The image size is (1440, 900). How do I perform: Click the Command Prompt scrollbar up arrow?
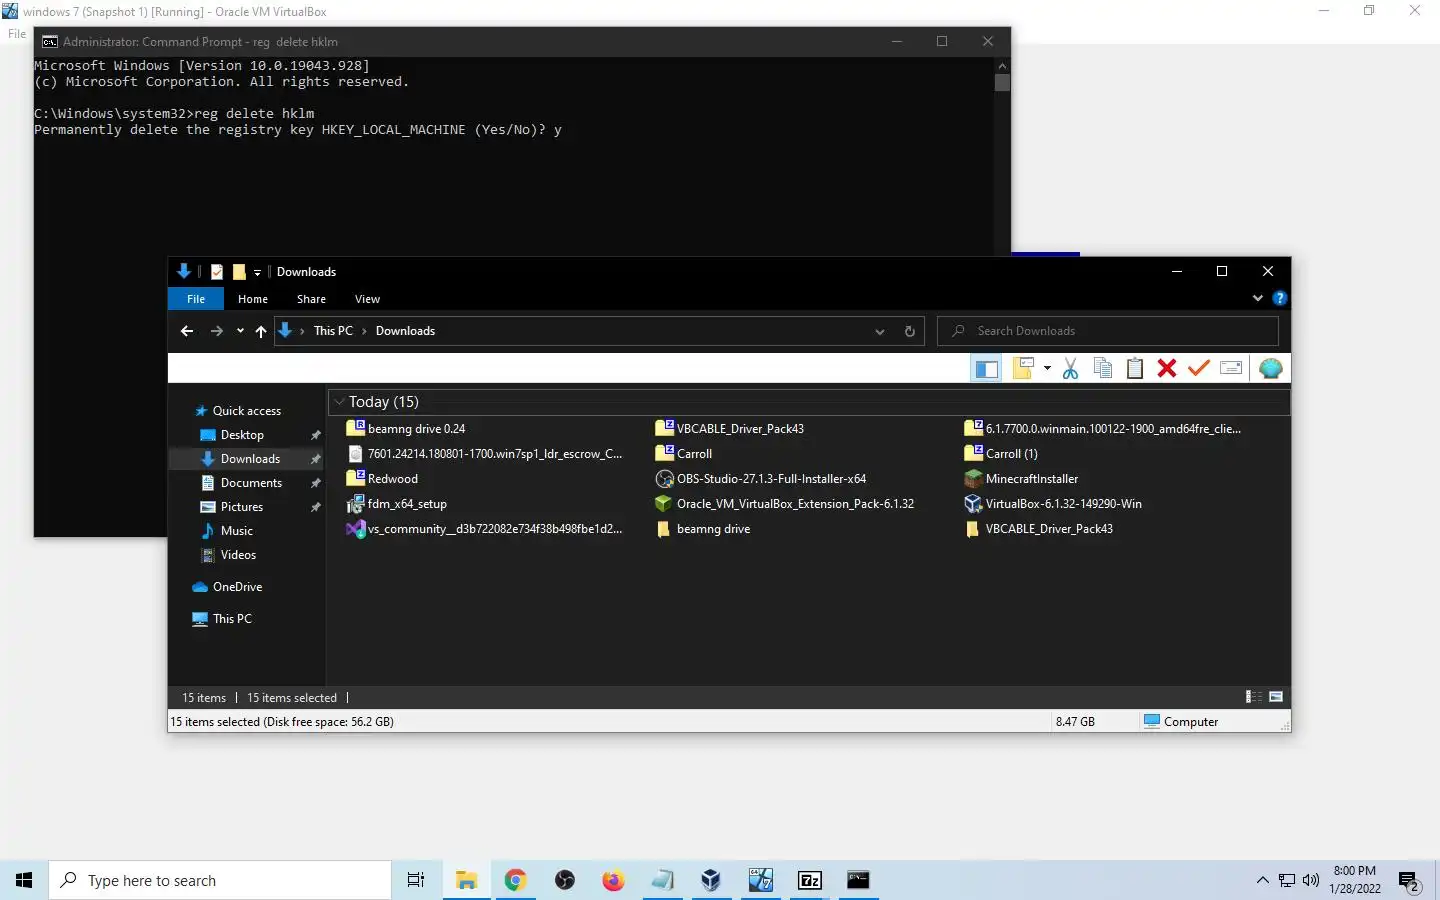tap(1002, 66)
